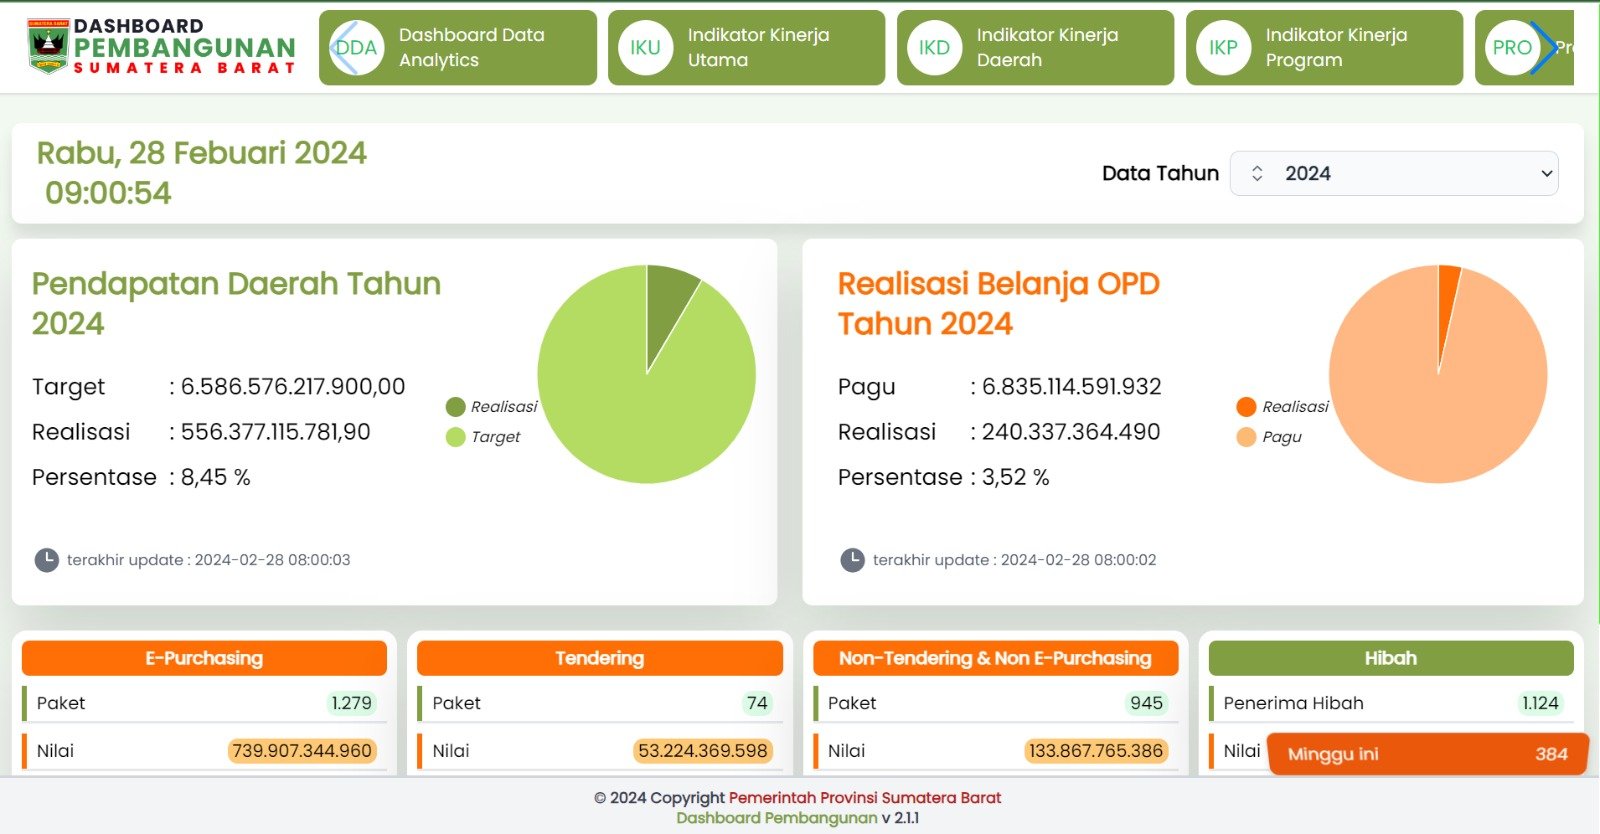Click the Minggu ini 384 button
This screenshot has width=1600, height=834.
tap(1426, 754)
